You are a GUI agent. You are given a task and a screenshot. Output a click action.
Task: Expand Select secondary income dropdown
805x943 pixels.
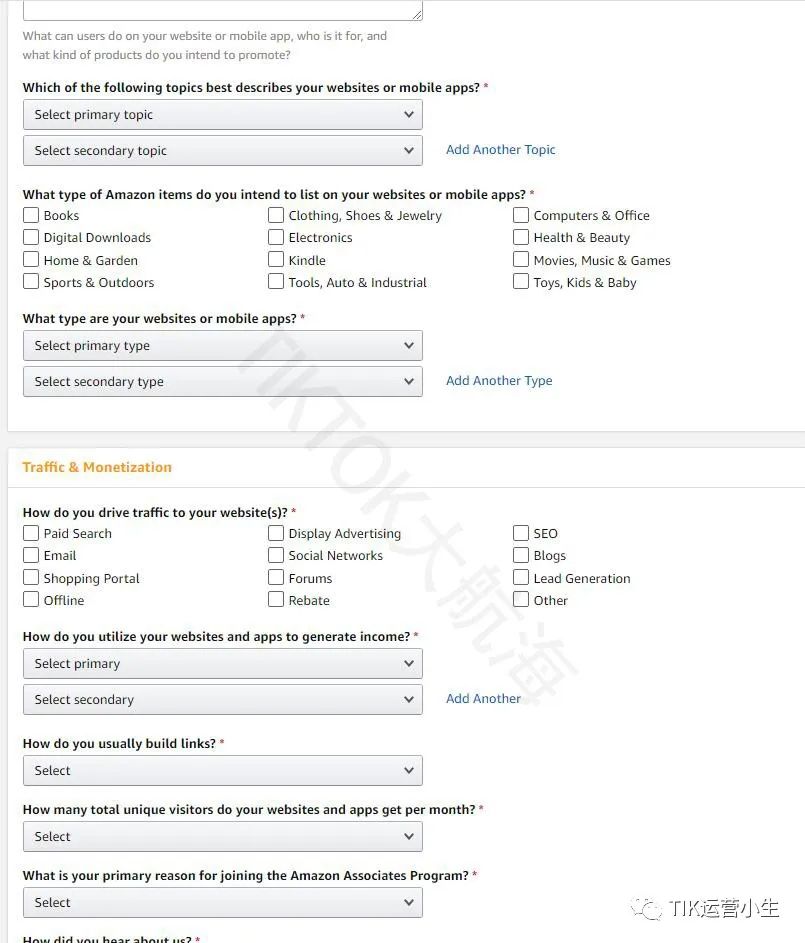point(222,700)
